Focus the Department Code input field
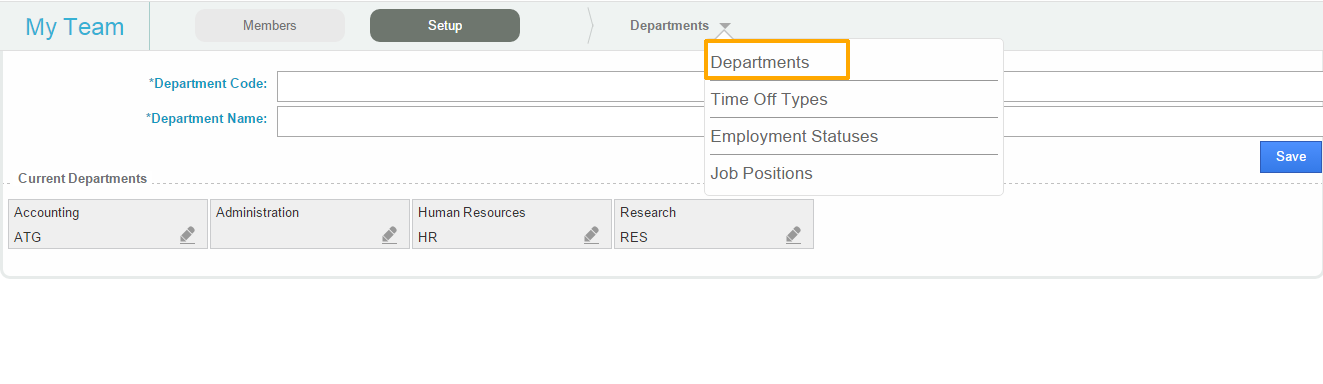The height and width of the screenshot is (384, 1323). (x=800, y=86)
